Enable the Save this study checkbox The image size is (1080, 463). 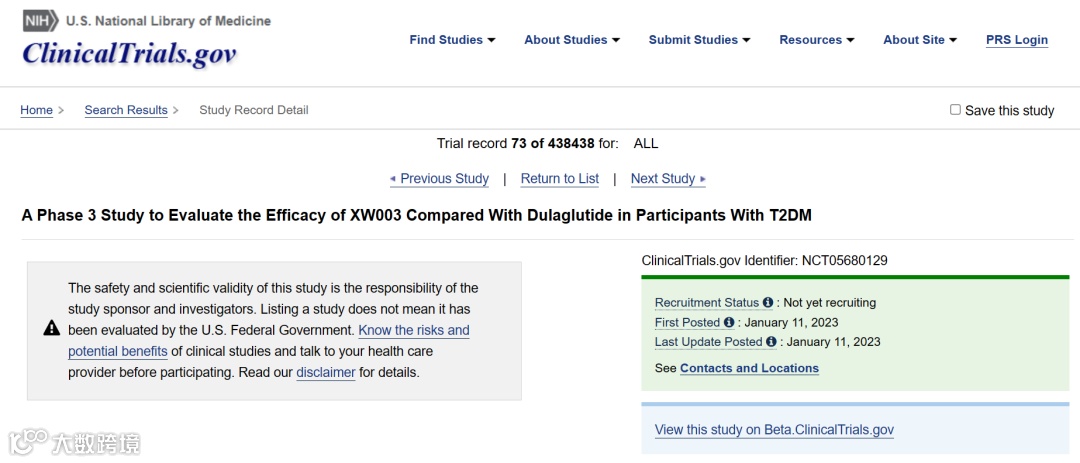955,110
